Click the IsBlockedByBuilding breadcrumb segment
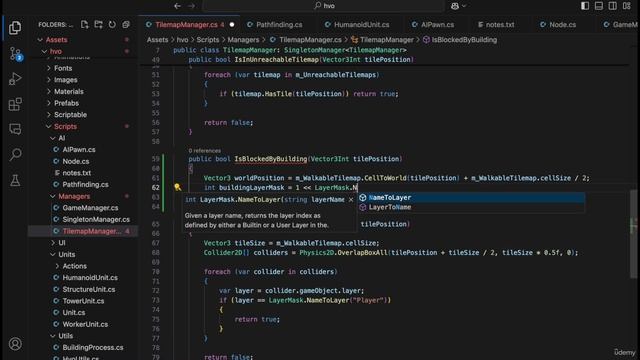 [x=460, y=40]
